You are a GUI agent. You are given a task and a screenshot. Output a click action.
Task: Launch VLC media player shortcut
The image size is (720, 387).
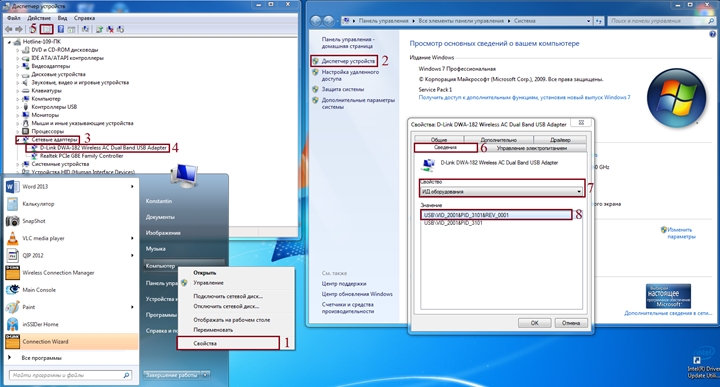[x=43, y=238]
